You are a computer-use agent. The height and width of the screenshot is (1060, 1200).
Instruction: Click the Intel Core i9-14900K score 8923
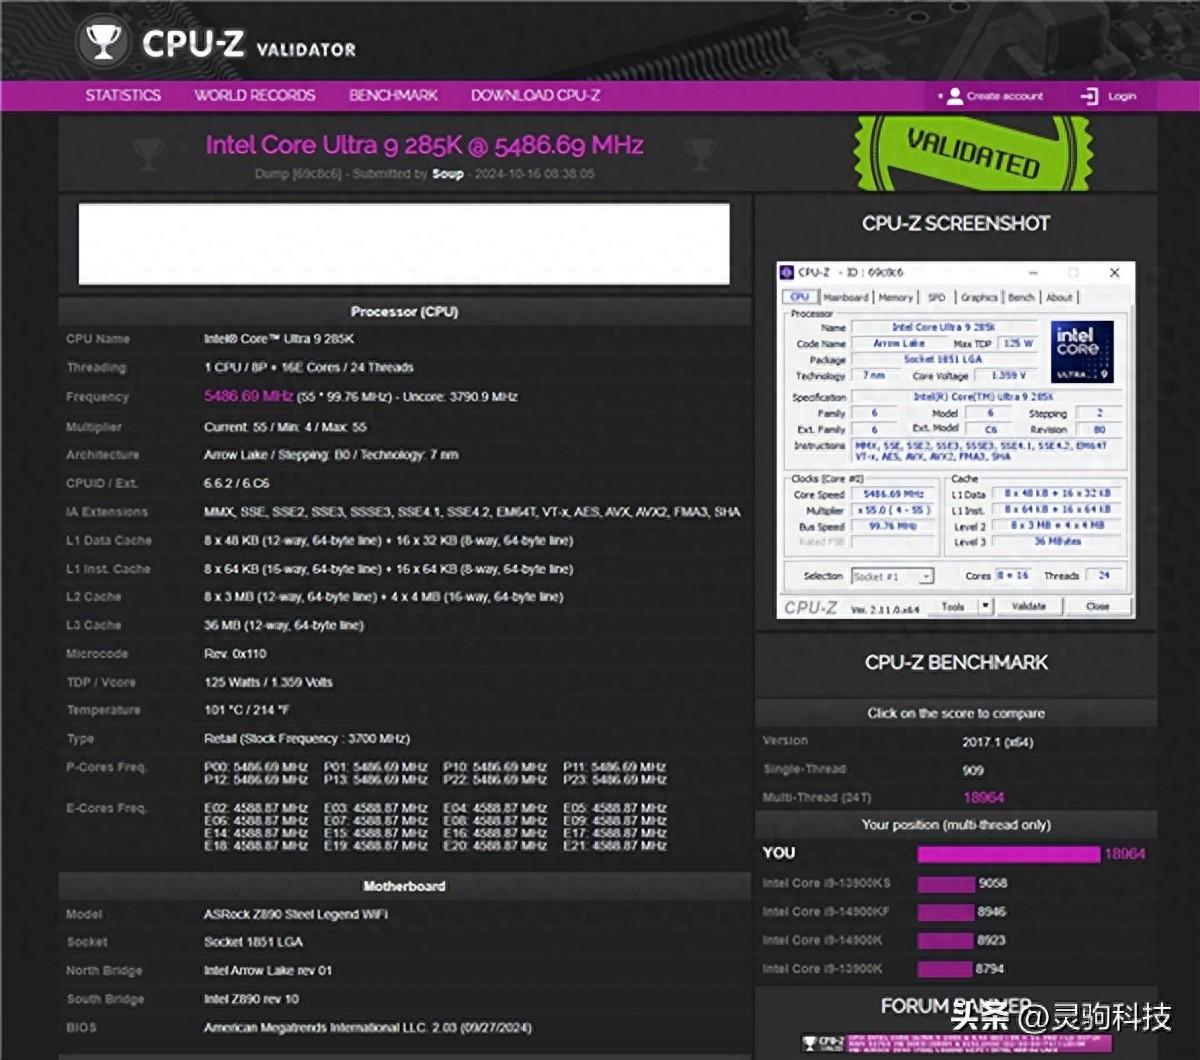tap(992, 940)
